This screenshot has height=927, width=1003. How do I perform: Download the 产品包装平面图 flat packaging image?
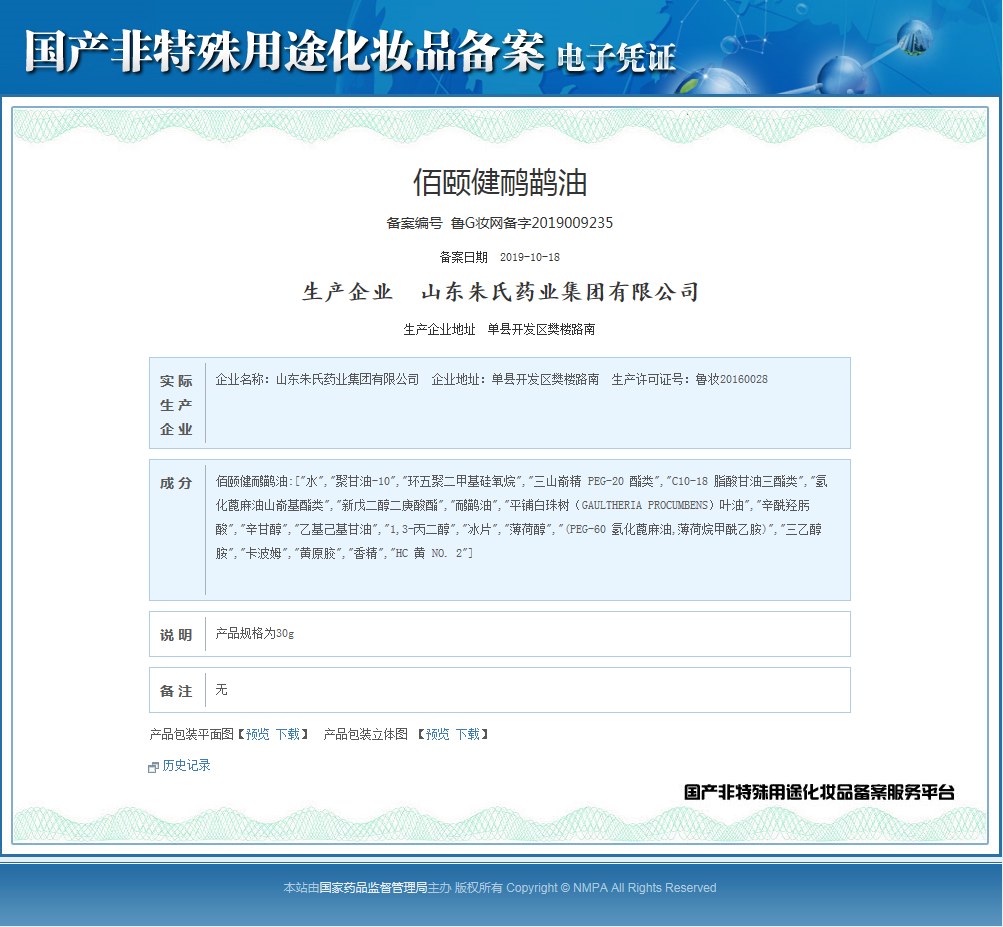287,733
